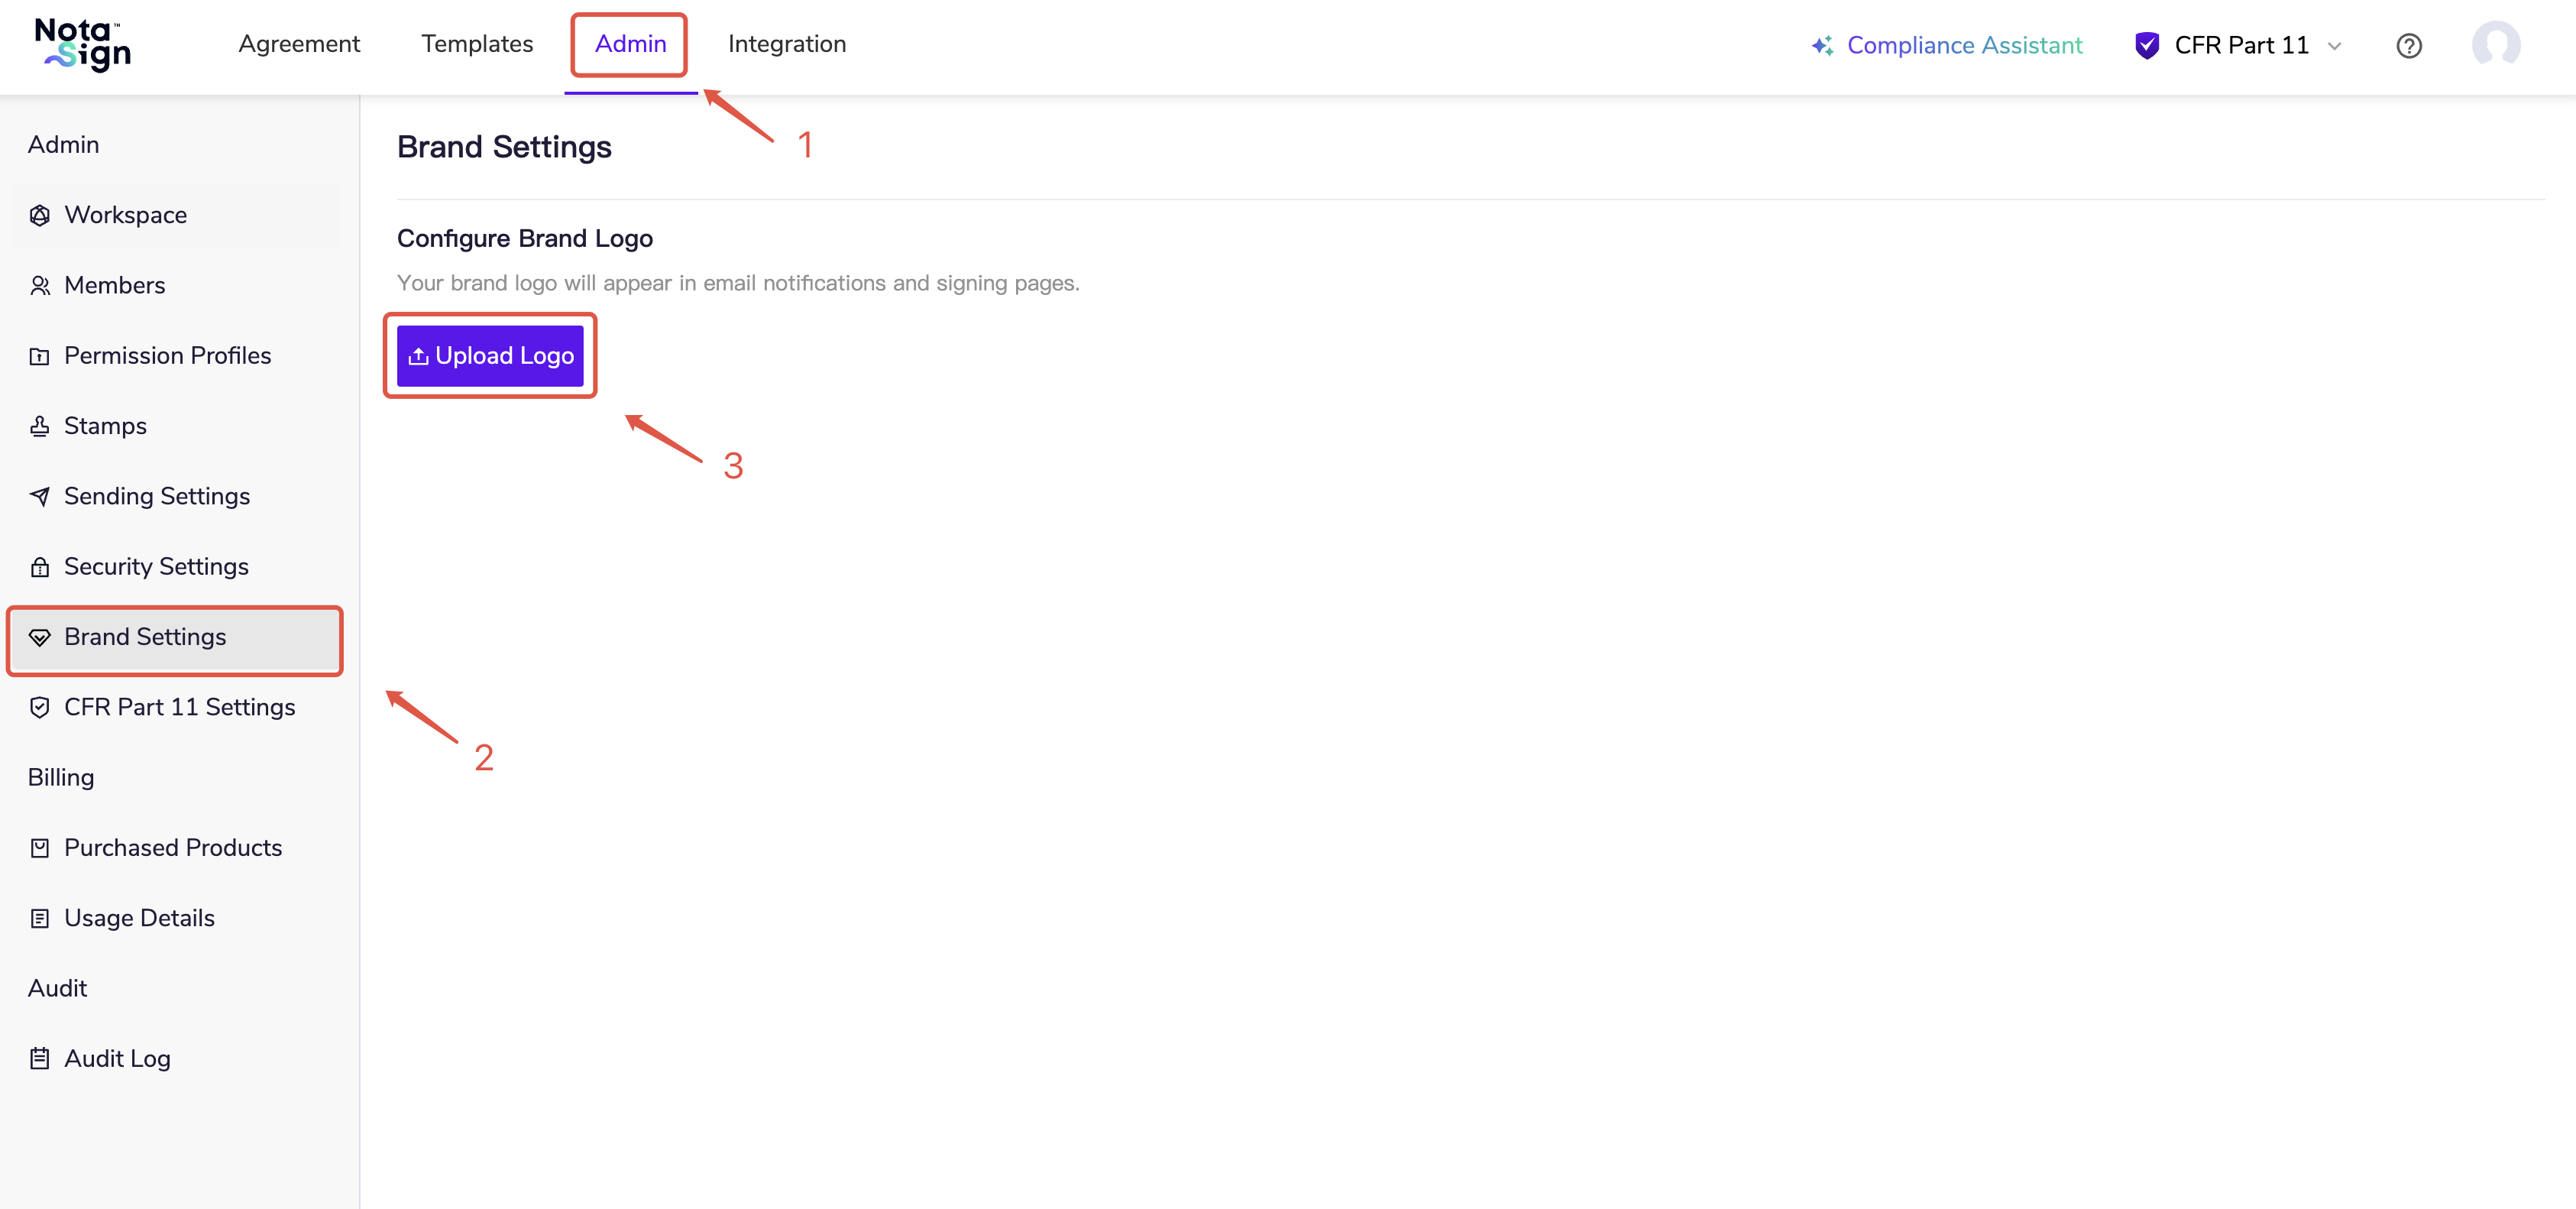Switch to the Agreement tab
This screenshot has height=1209, width=2576.
(x=299, y=44)
